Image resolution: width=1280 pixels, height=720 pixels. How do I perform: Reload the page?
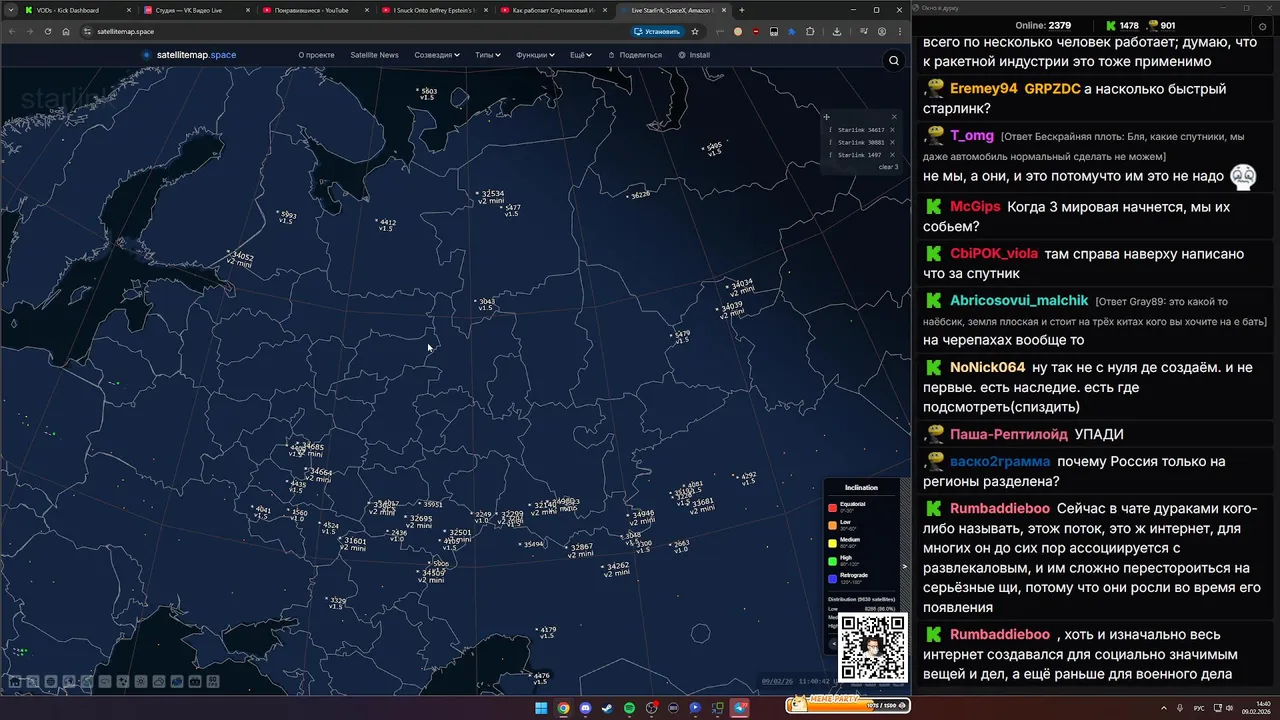(x=46, y=31)
